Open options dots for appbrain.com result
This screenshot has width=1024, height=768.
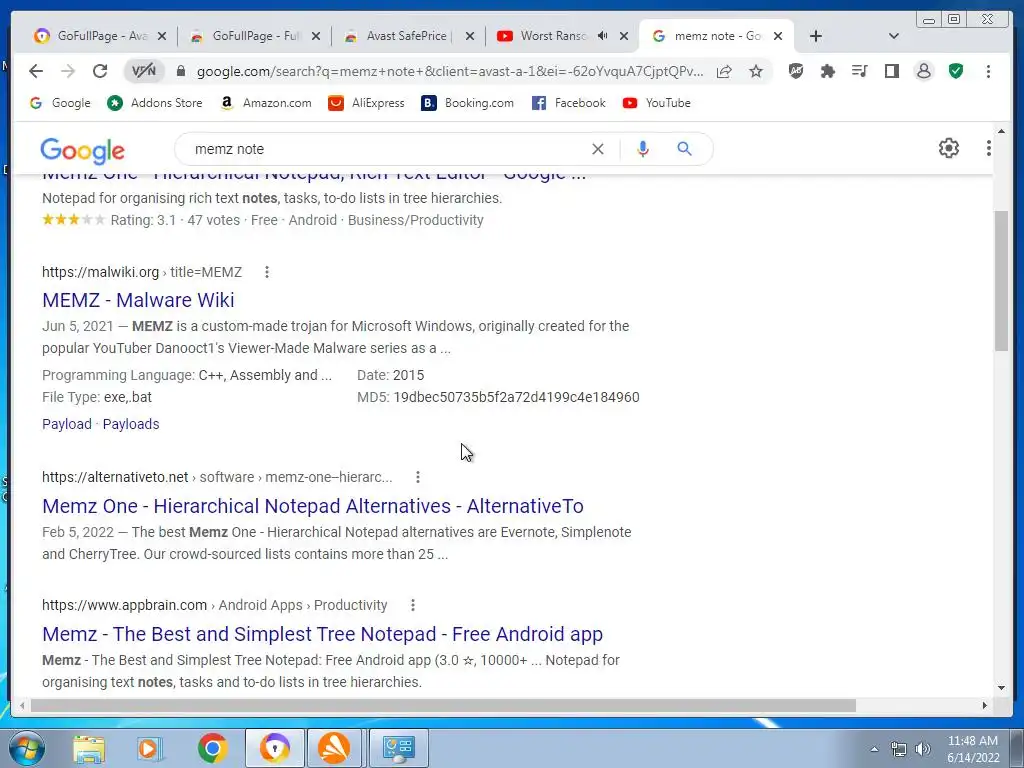coord(413,605)
